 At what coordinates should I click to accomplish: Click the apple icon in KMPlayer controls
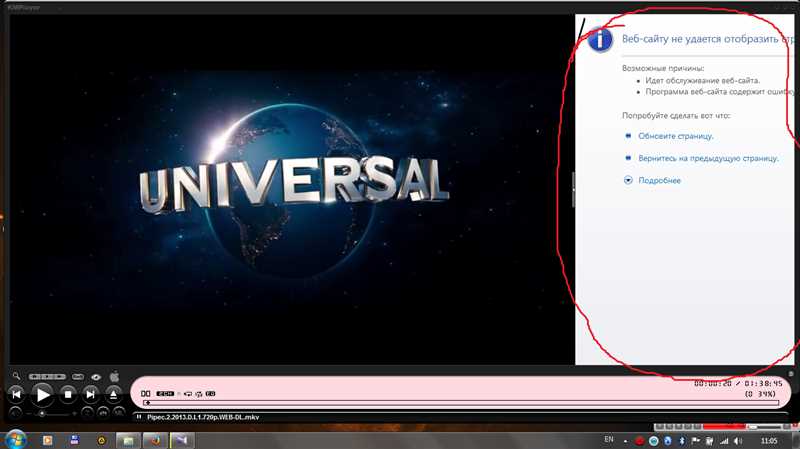click(x=114, y=377)
